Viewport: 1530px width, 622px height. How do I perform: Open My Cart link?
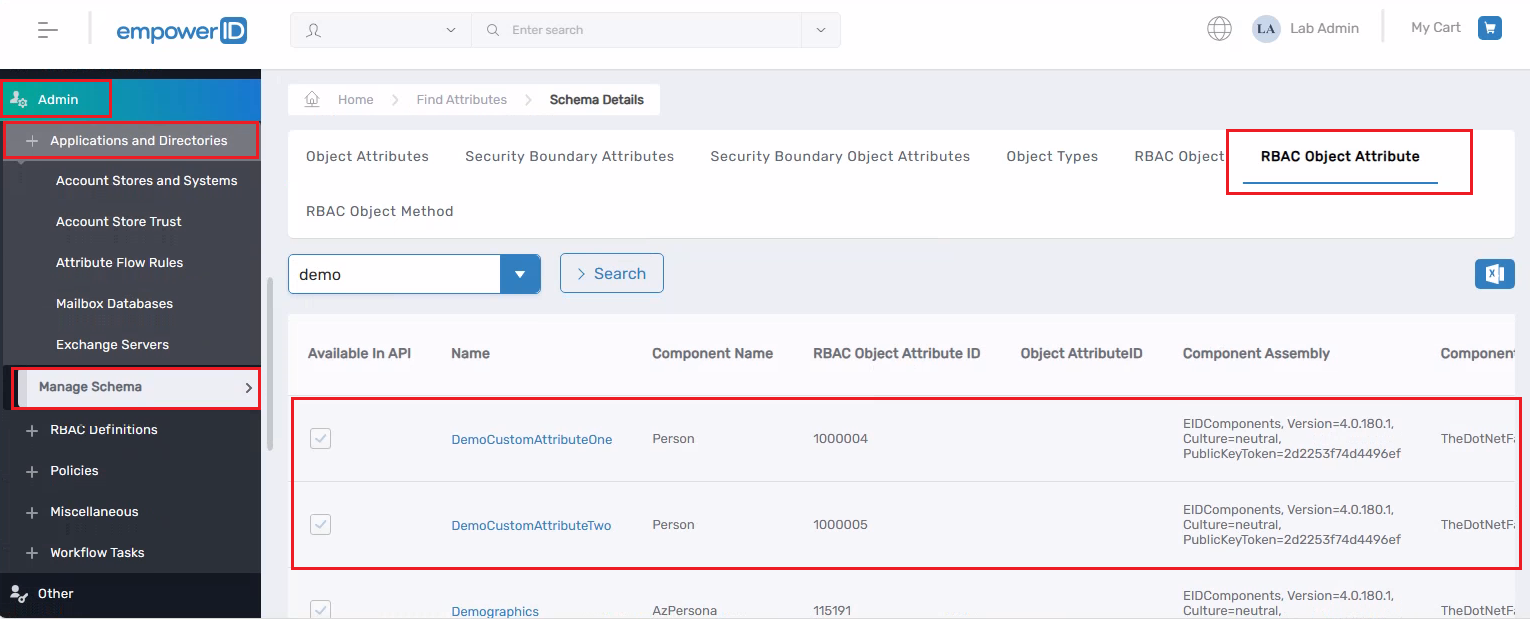click(1436, 27)
